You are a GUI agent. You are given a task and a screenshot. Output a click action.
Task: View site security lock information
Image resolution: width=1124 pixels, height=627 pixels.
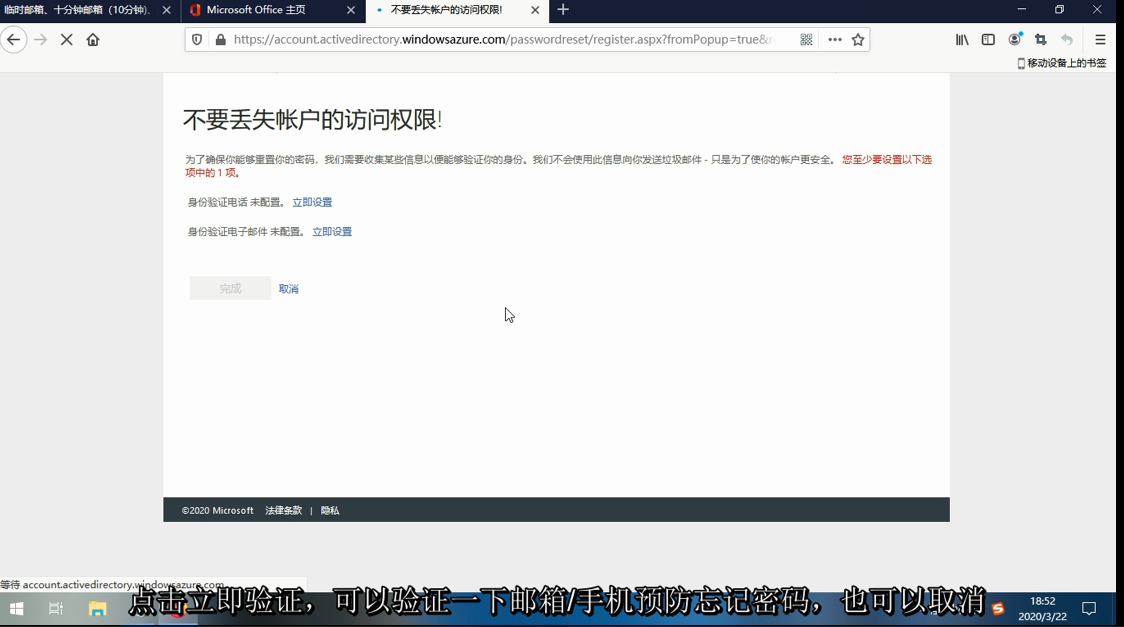click(x=221, y=39)
